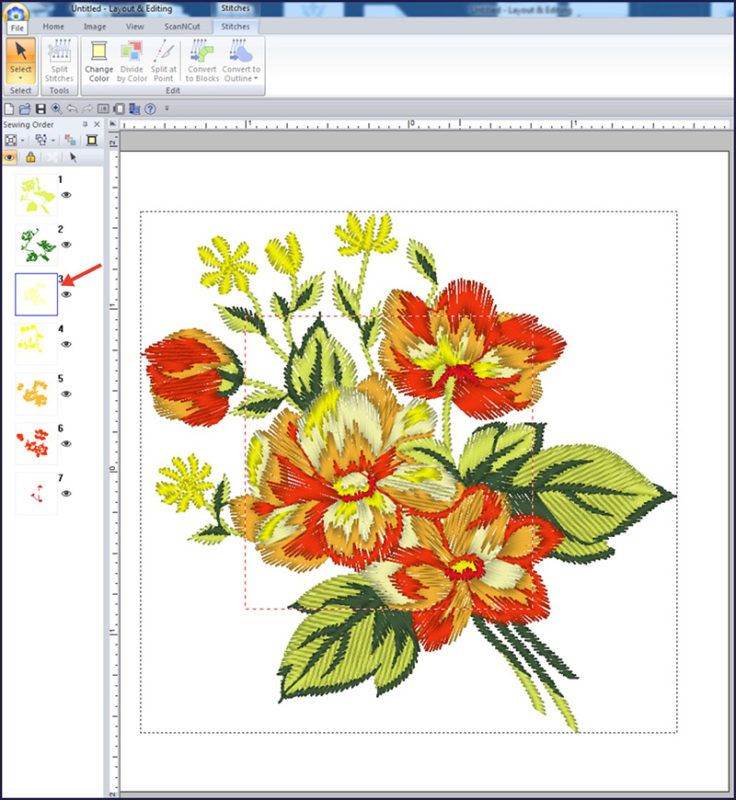Expand the Select tool dropdown arrow
736x800 pixels.
coord(21,79)
